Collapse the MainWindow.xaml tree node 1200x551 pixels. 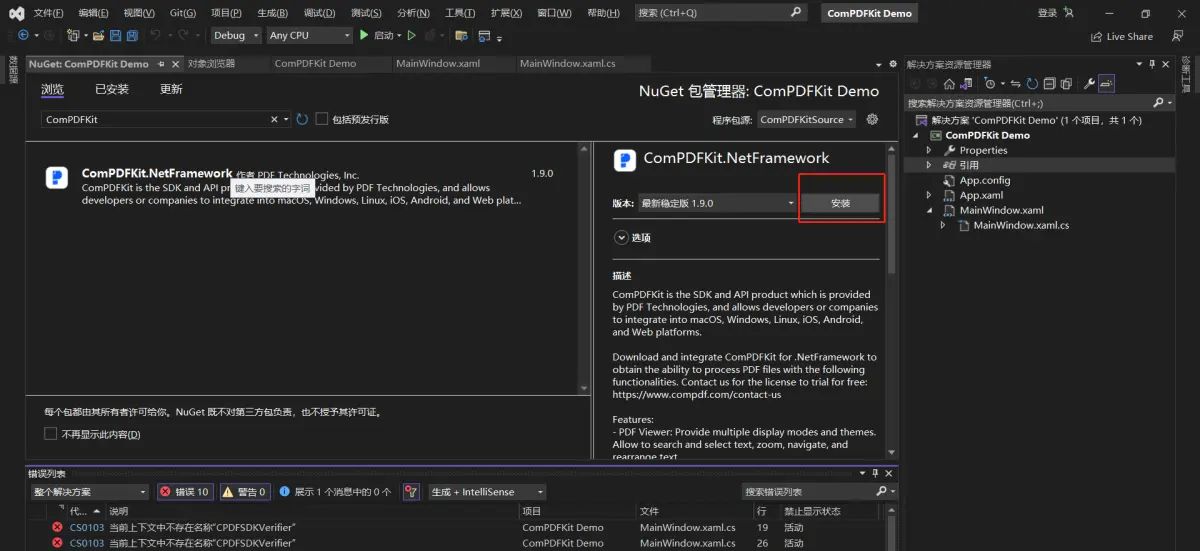coord(929,210)
